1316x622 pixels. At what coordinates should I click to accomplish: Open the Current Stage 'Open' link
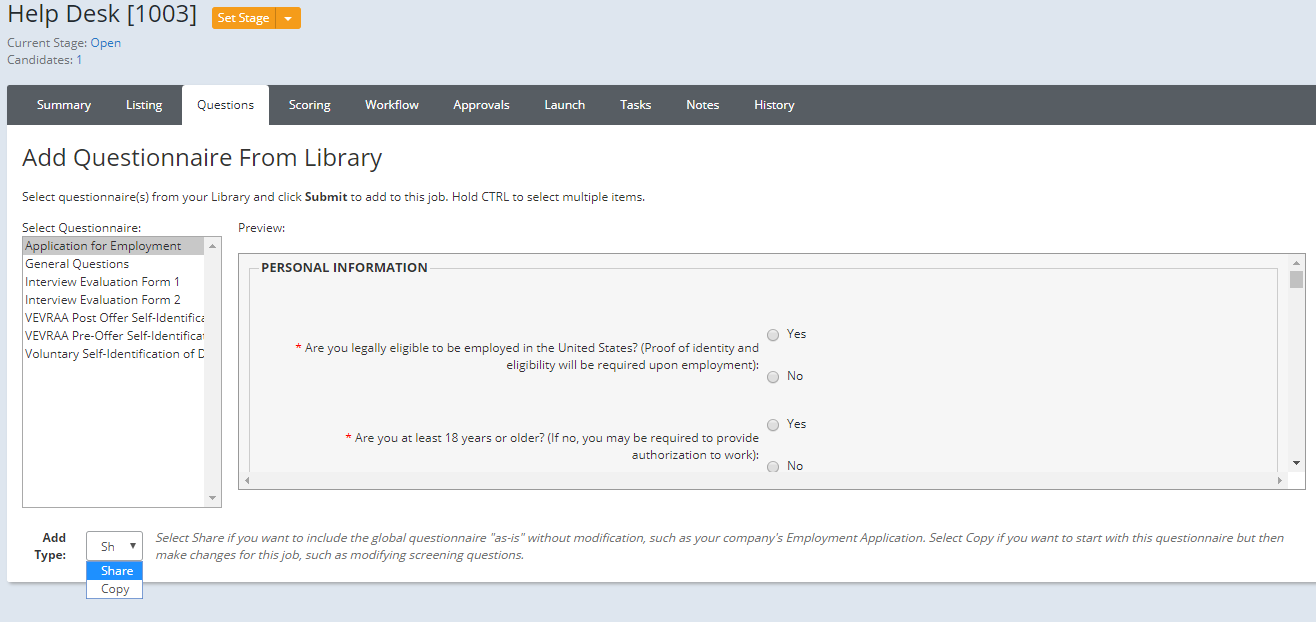106,43
